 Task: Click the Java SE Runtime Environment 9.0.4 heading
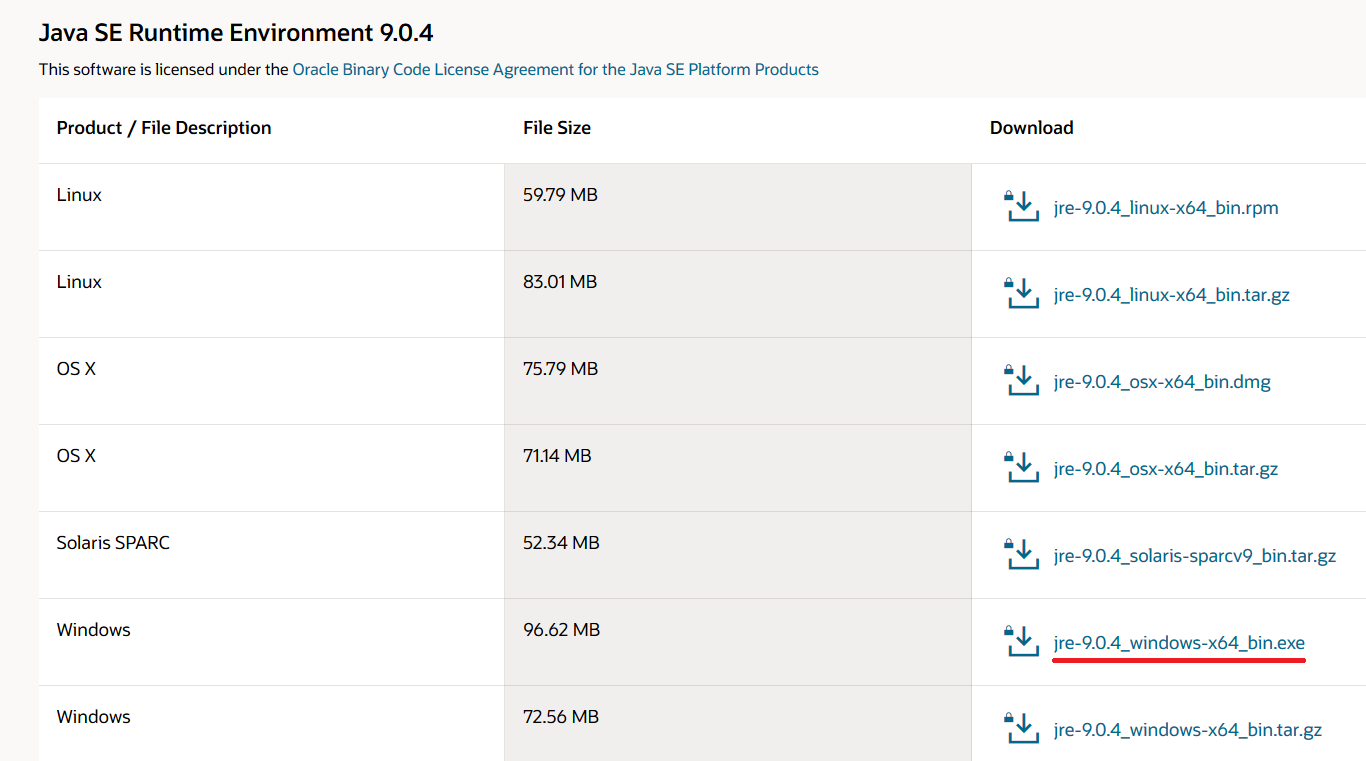pos(236,33)
